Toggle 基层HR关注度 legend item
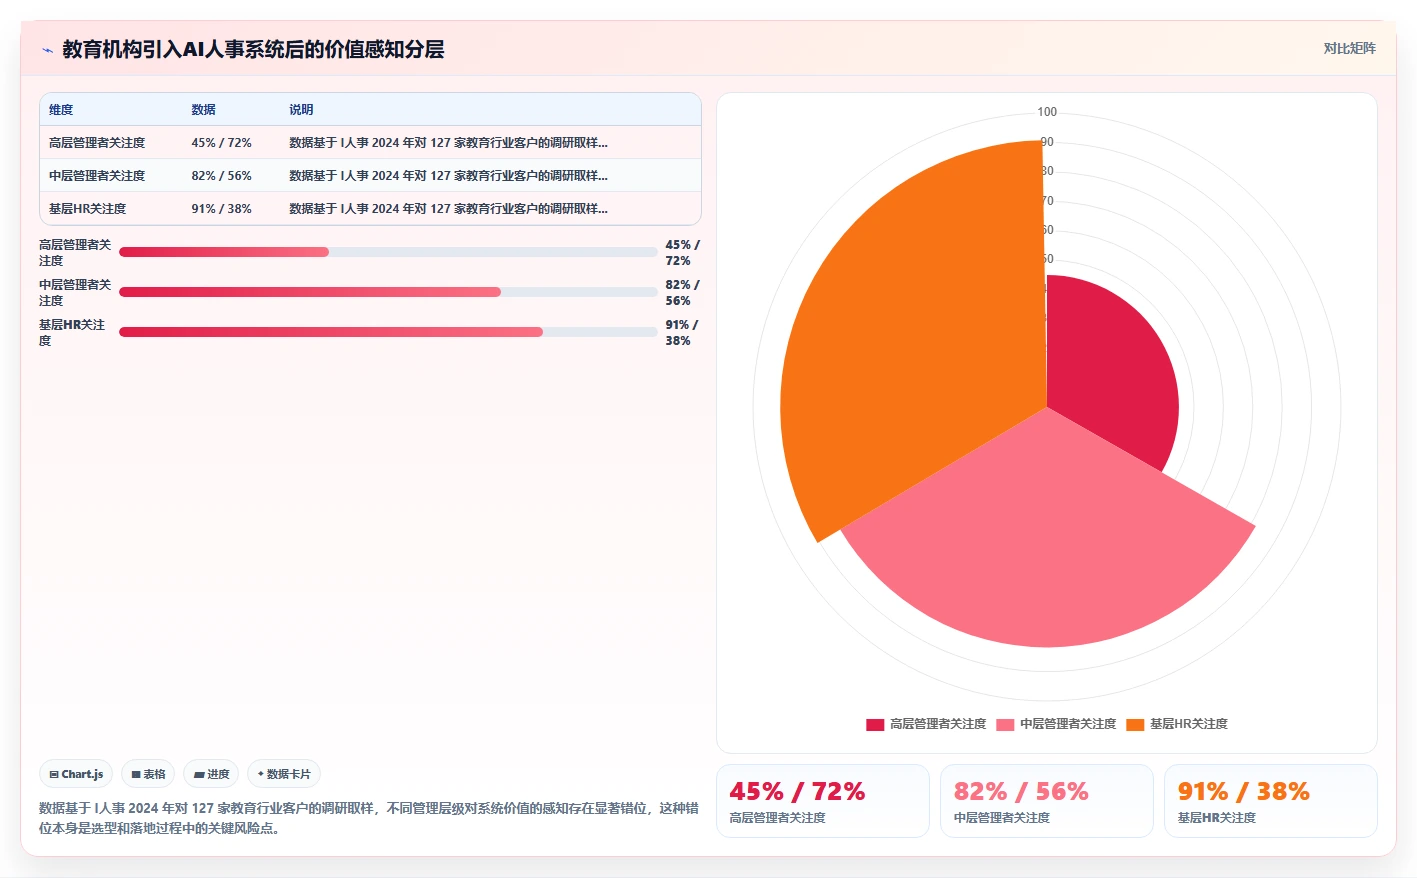 [x=1177, y=724]
